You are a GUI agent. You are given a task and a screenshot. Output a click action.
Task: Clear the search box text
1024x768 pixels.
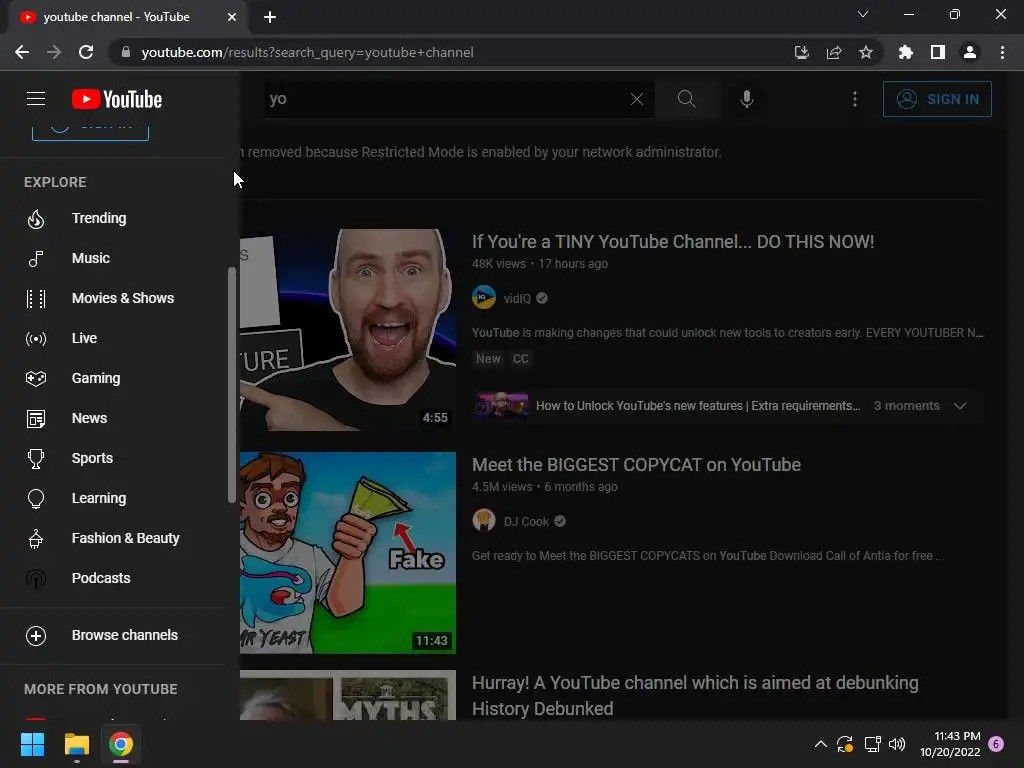[x=637, y=99]
